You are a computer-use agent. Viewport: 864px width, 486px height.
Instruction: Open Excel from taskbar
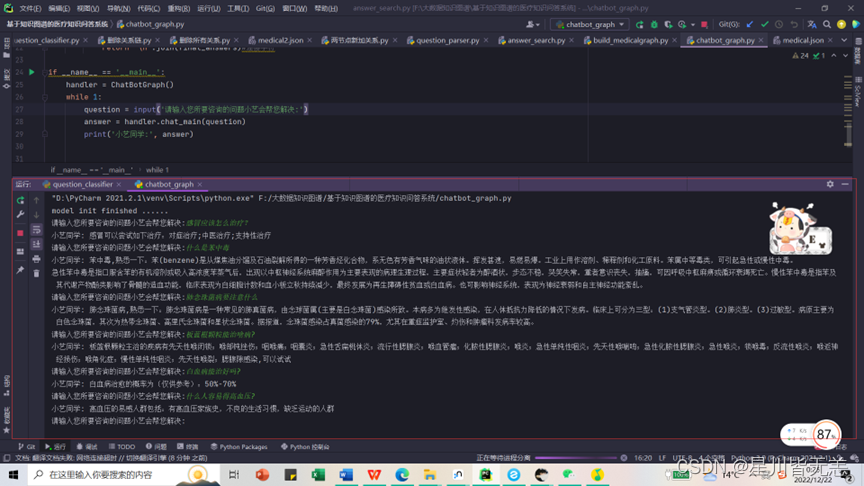click(x=318, y=474)
